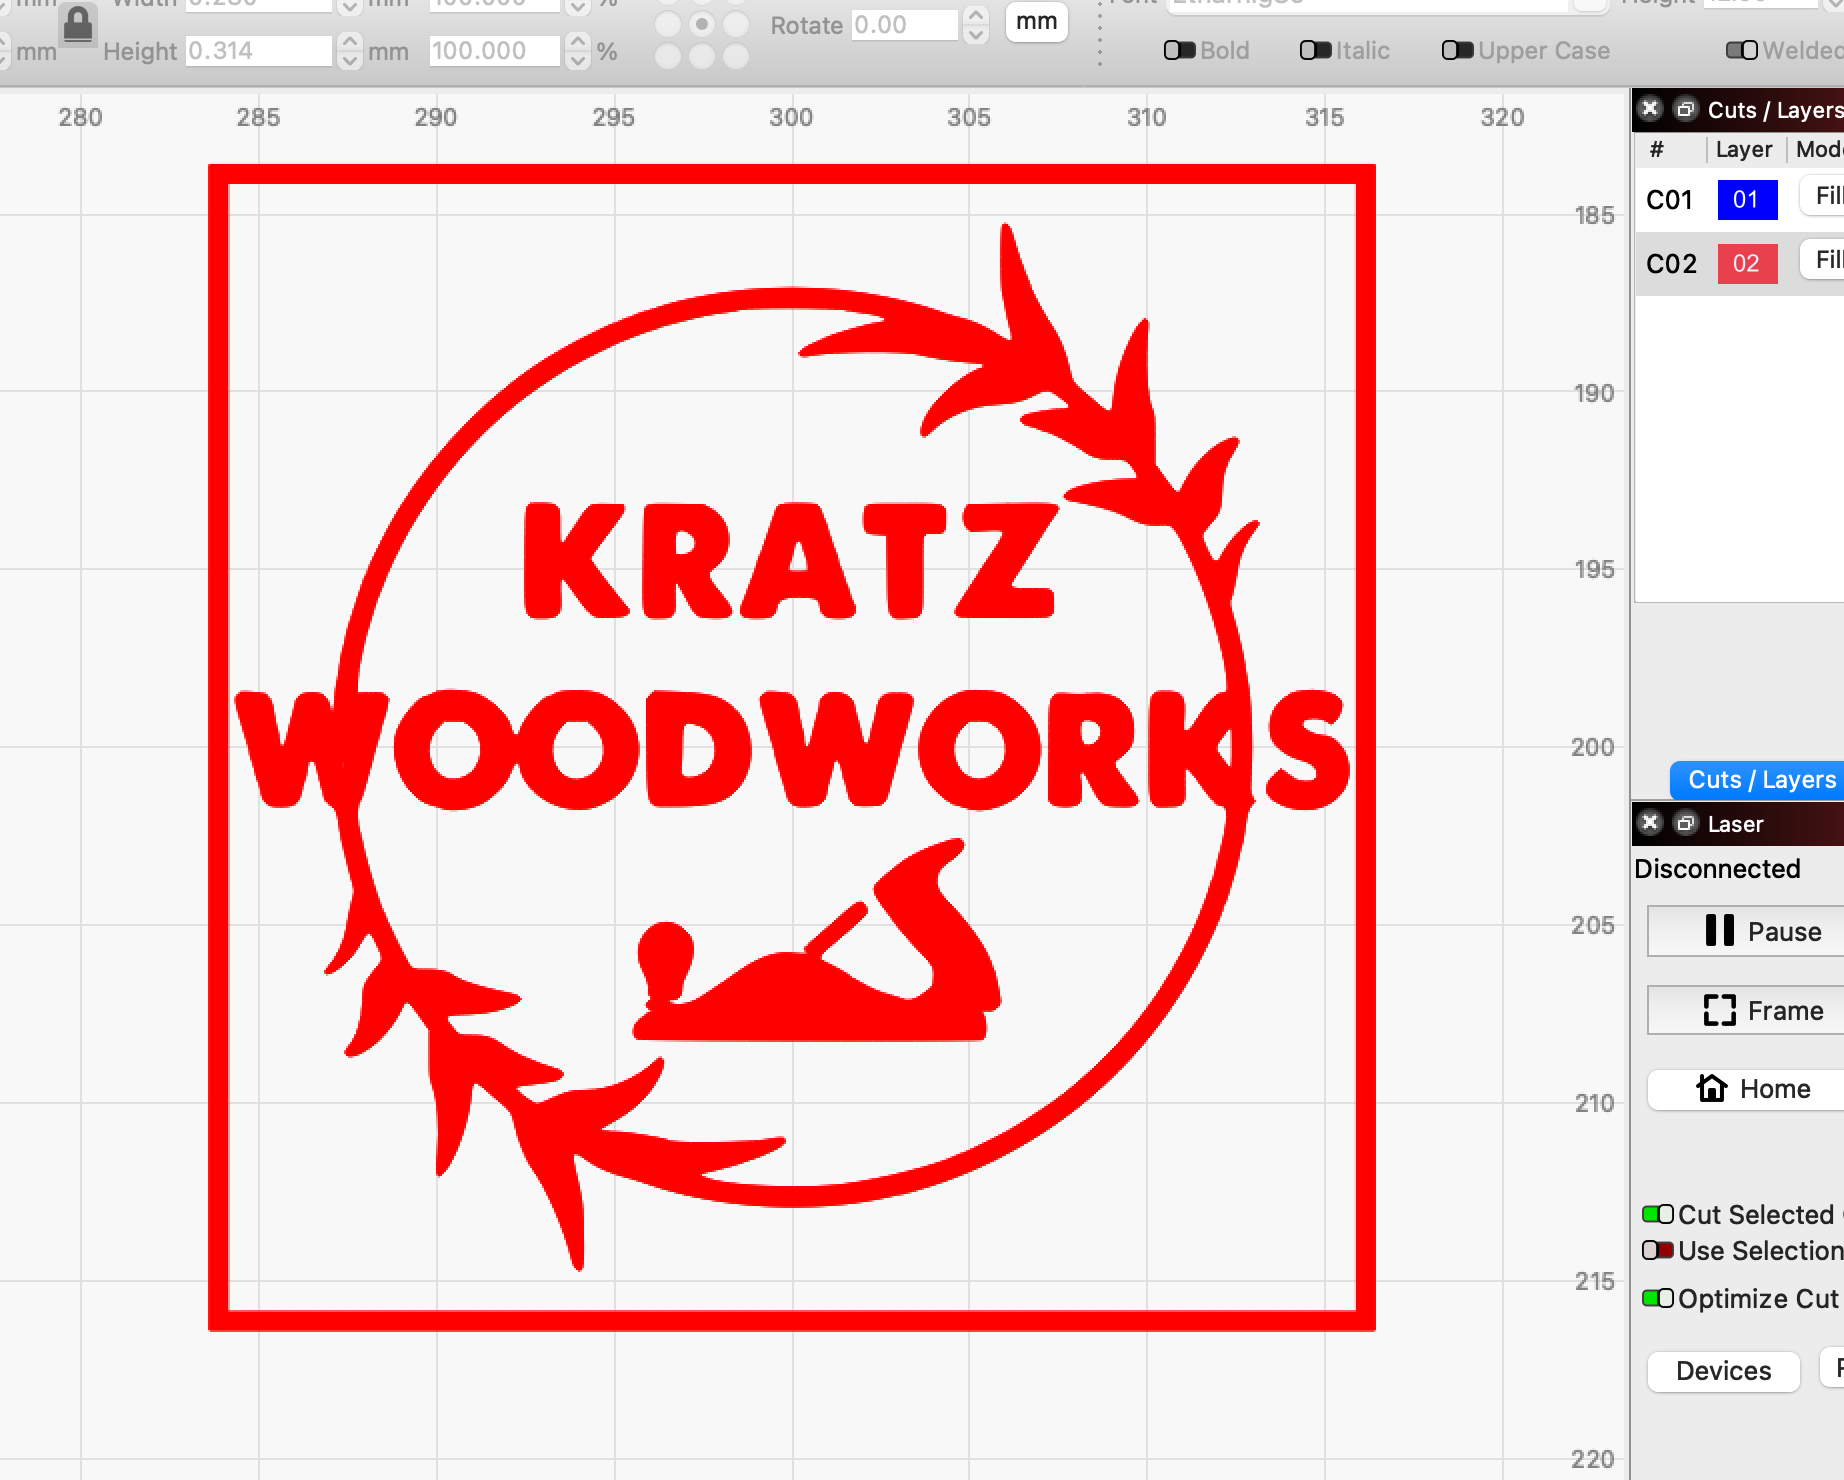Click the Disconnected status text
The image size is (1844, 1480).
coord(1717,868)
